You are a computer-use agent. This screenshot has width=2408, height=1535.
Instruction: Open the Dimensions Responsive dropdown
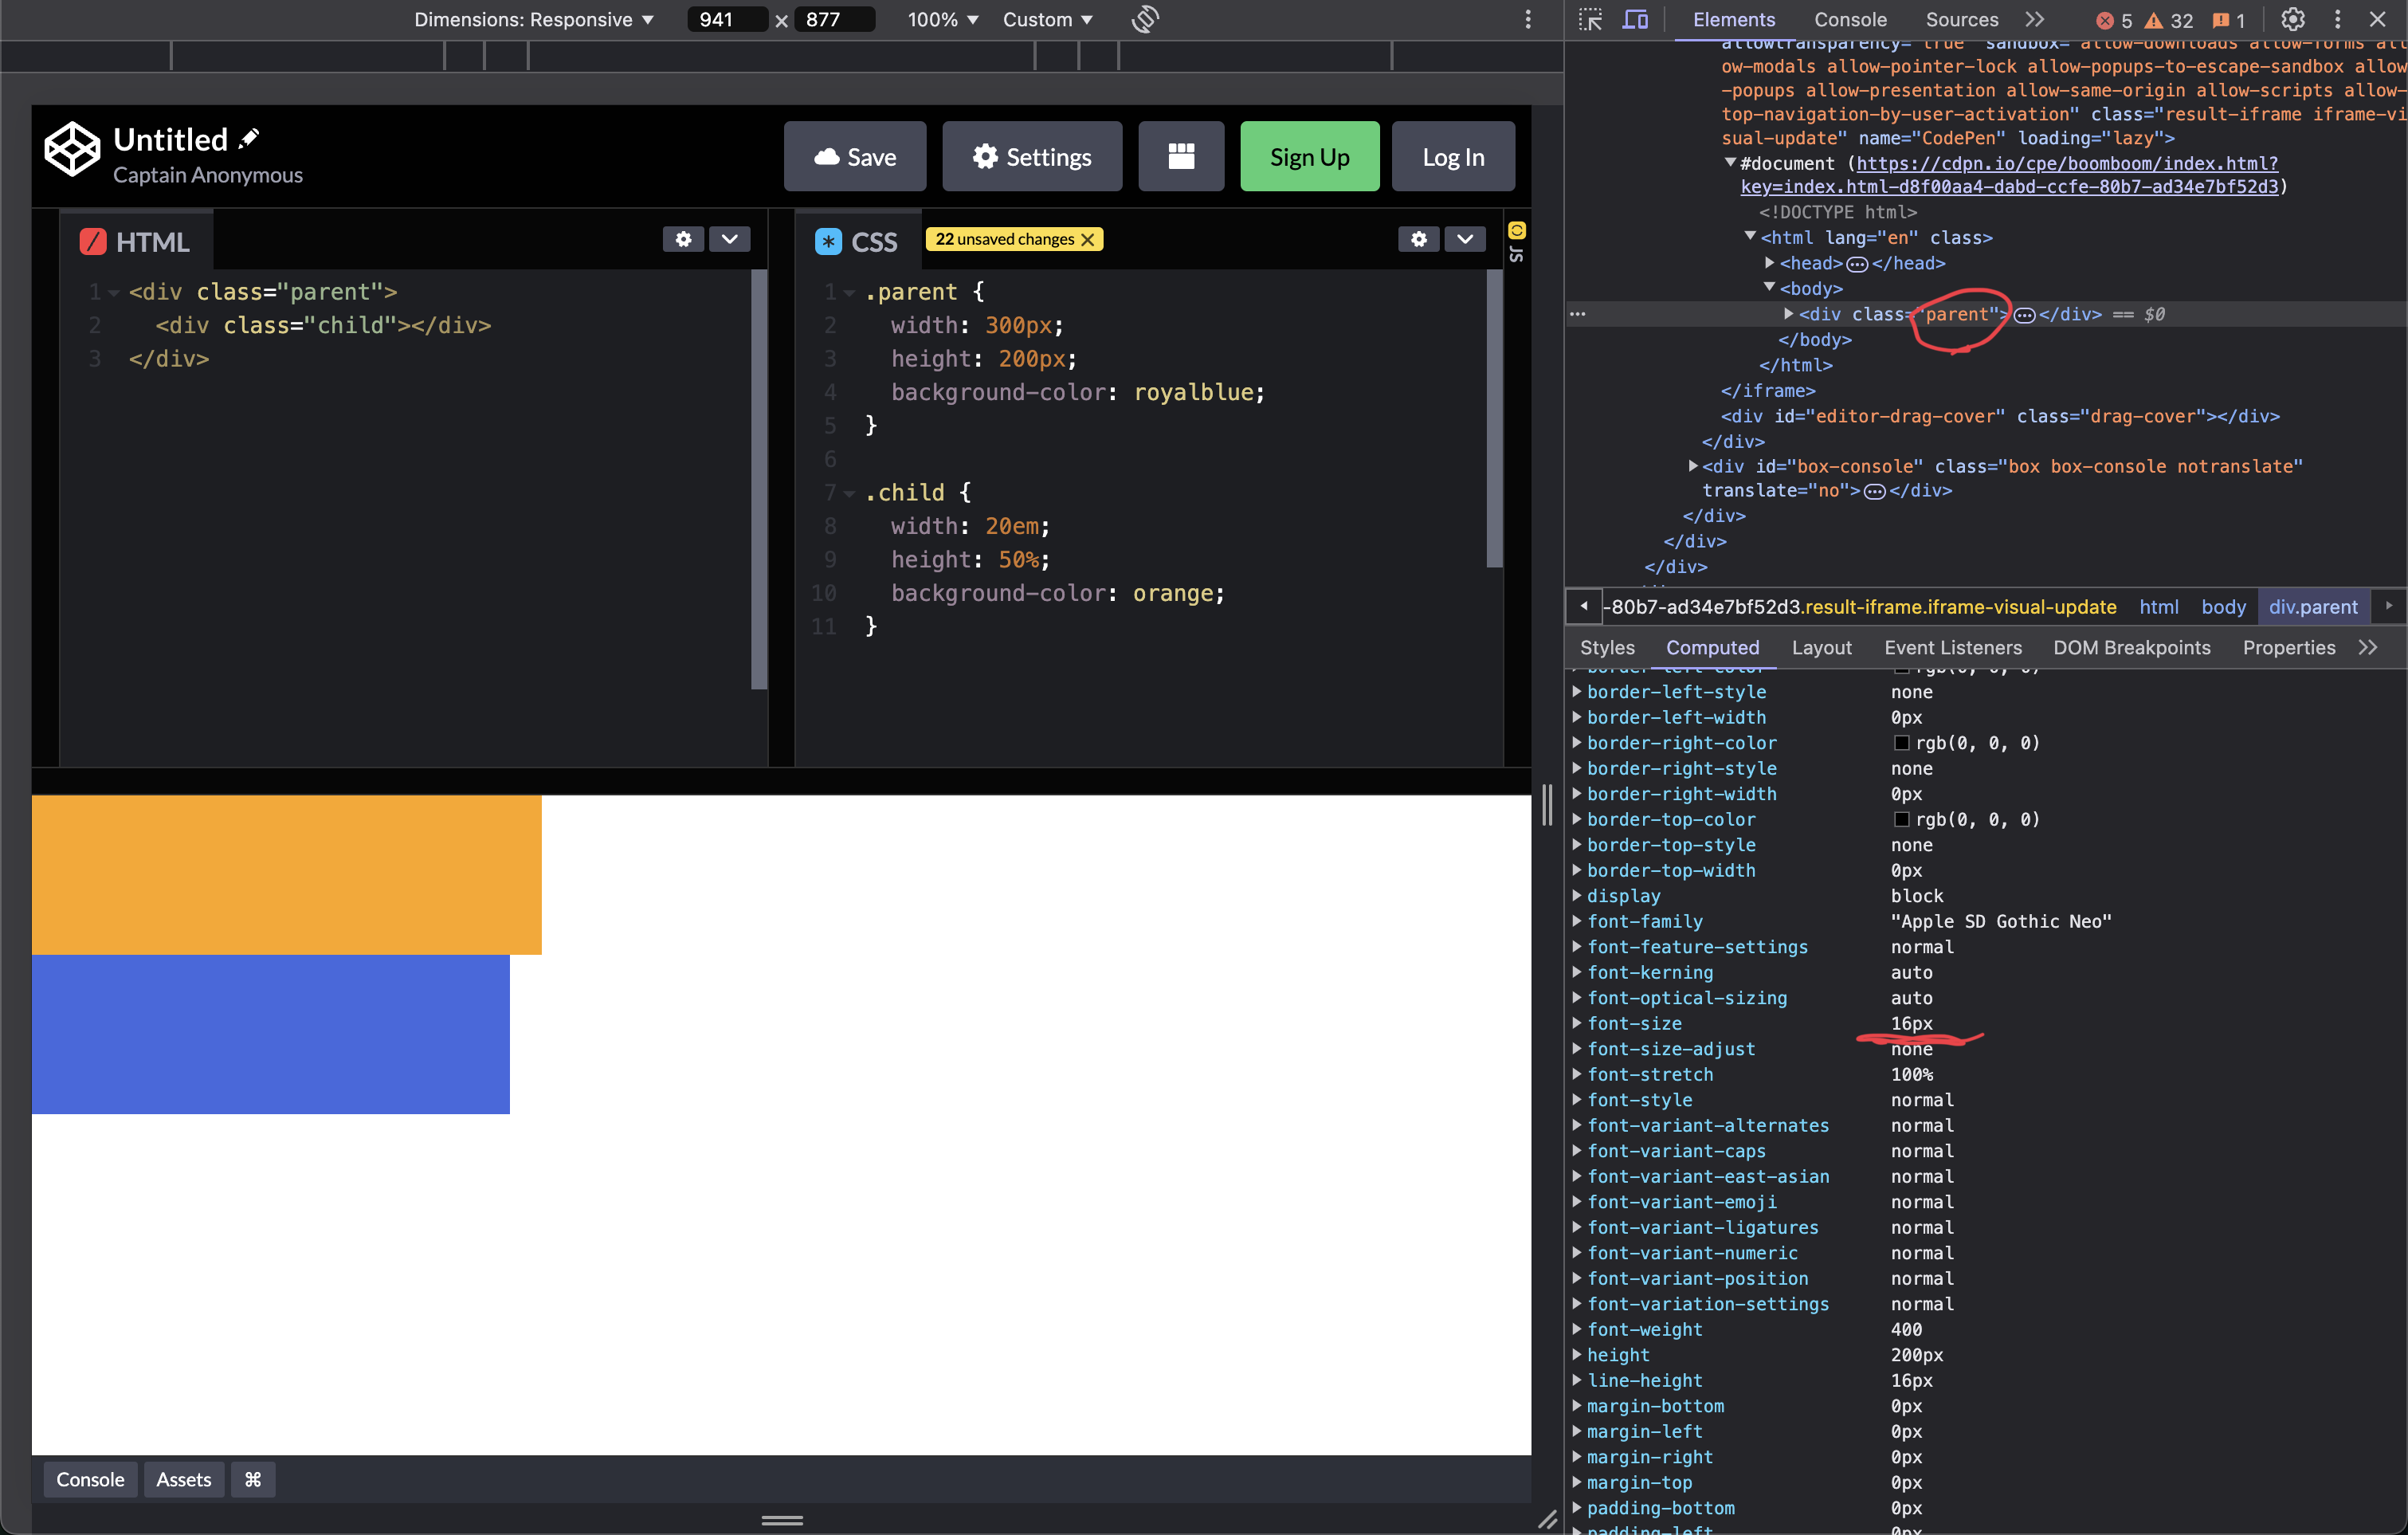533,19
